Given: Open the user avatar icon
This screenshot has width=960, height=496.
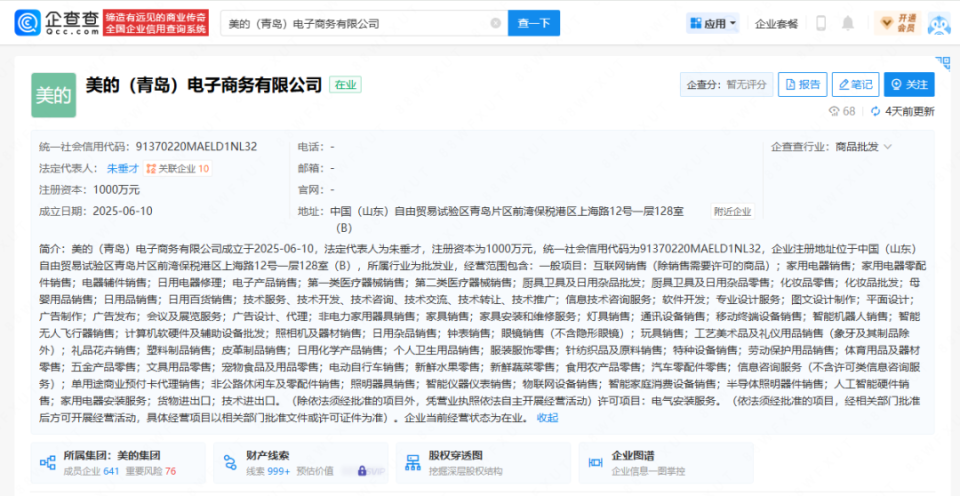Looking at the screenshot, I should coord(939,24).
